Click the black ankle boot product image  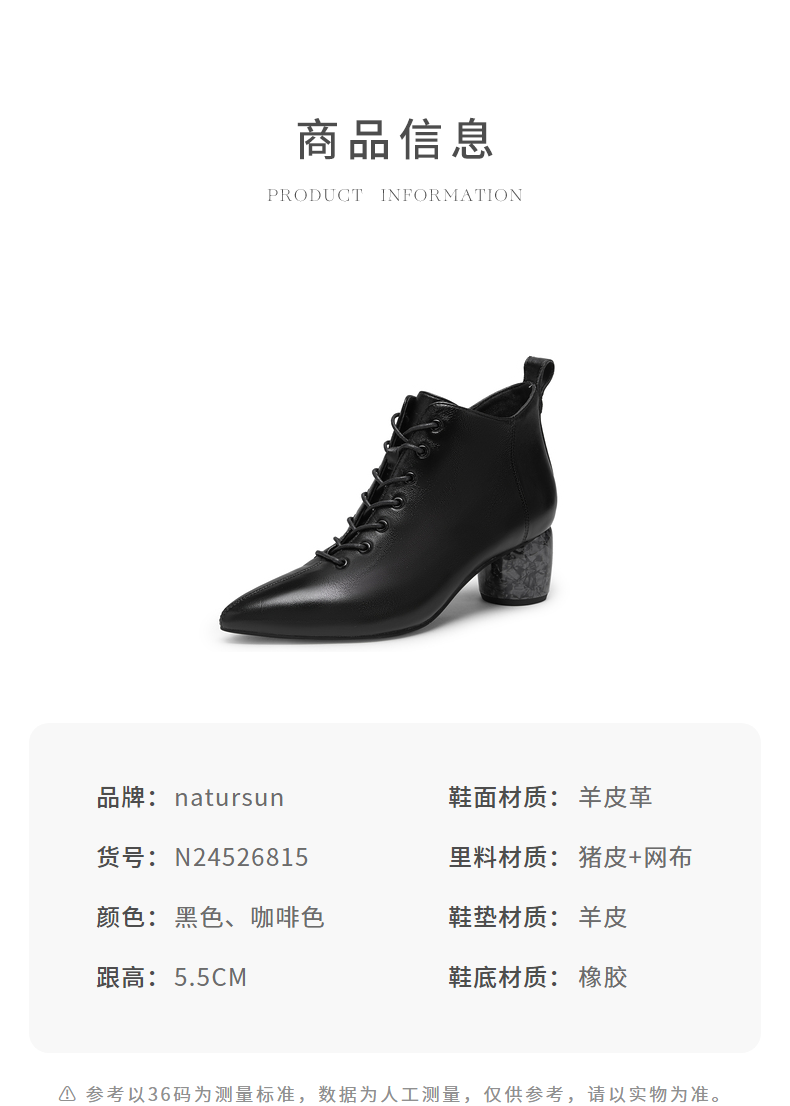point(389,501)
